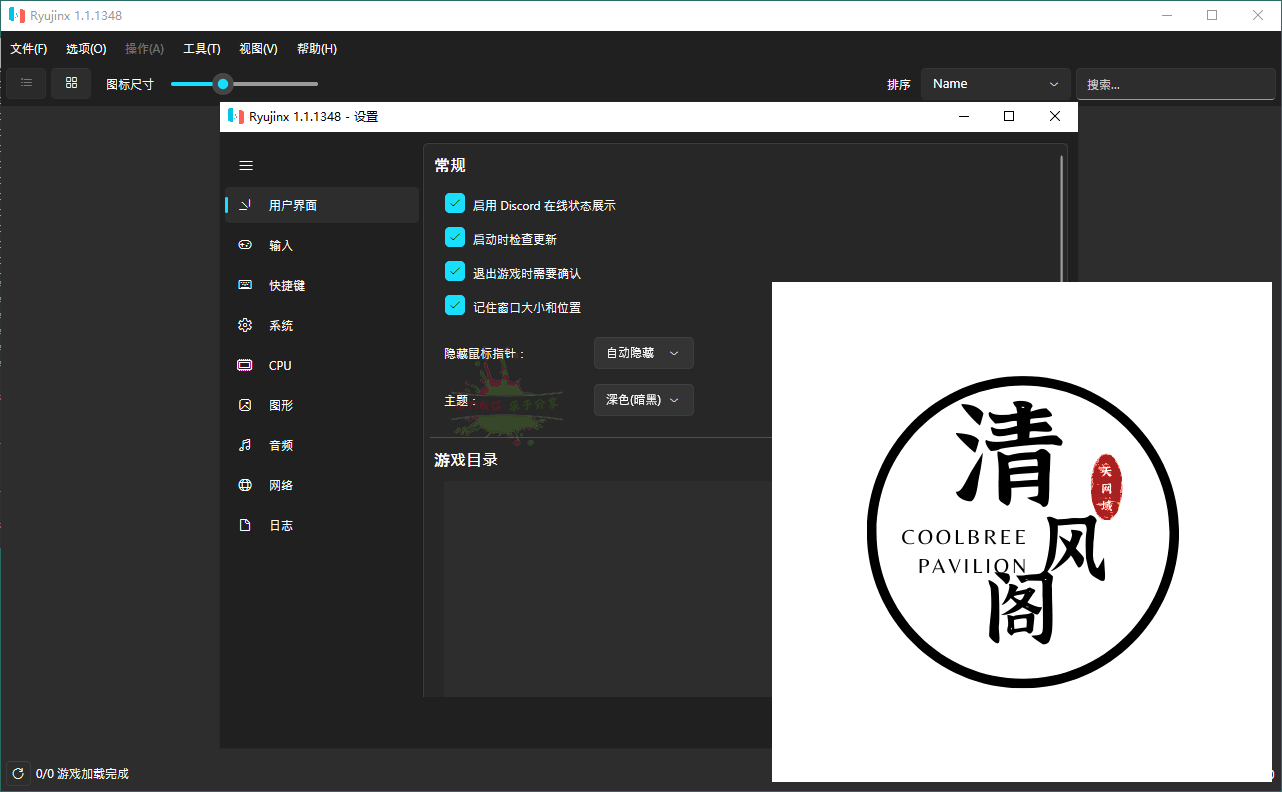Uncheck 退出游戏时需要确认
The image size is (1282, 792).
click(x=455, y=272)
